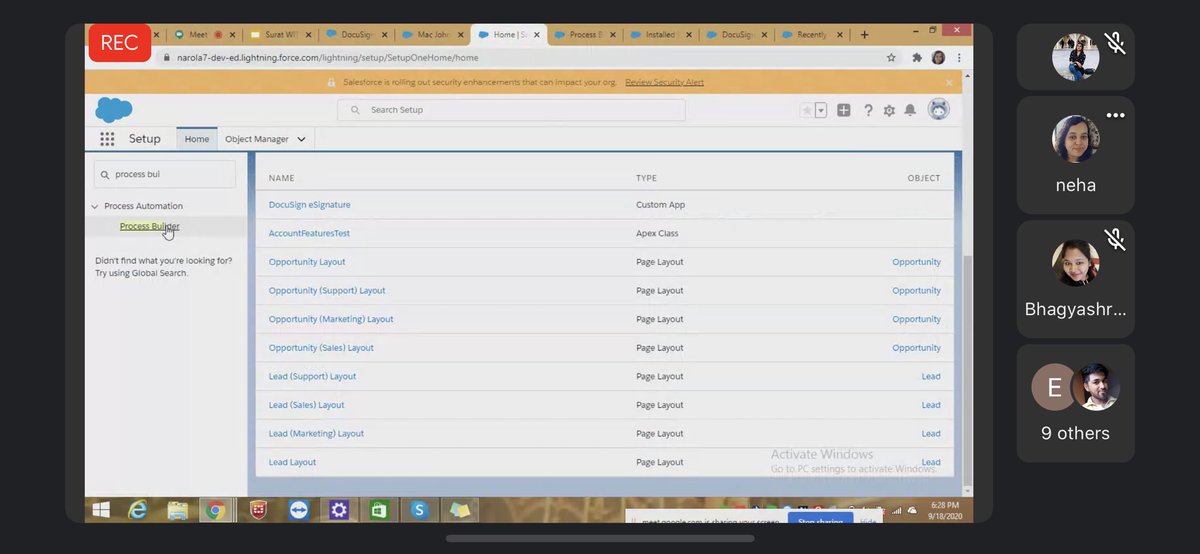1200x554 pixels.
Task: Switch to the Mac John browser tab
Action: [433, 35]
